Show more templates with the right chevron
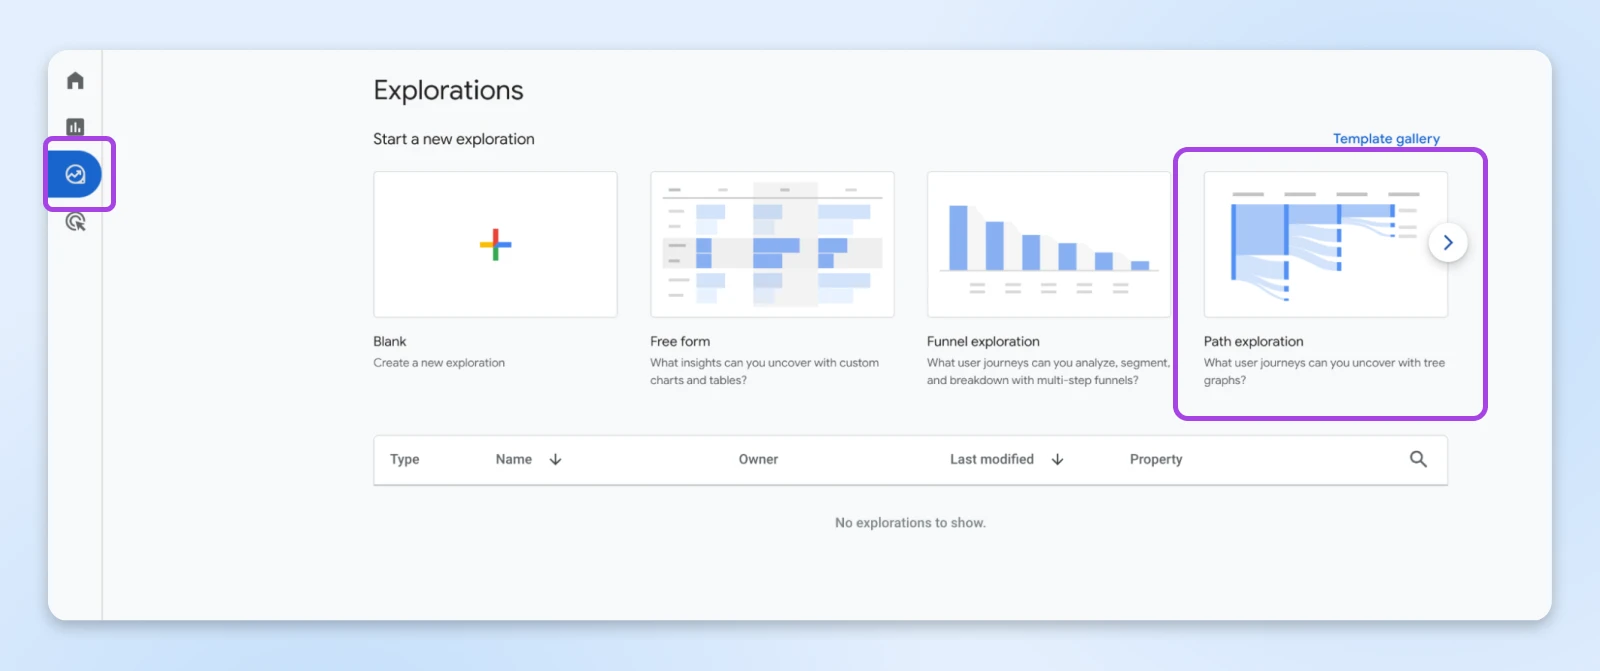 point(1447,243)
